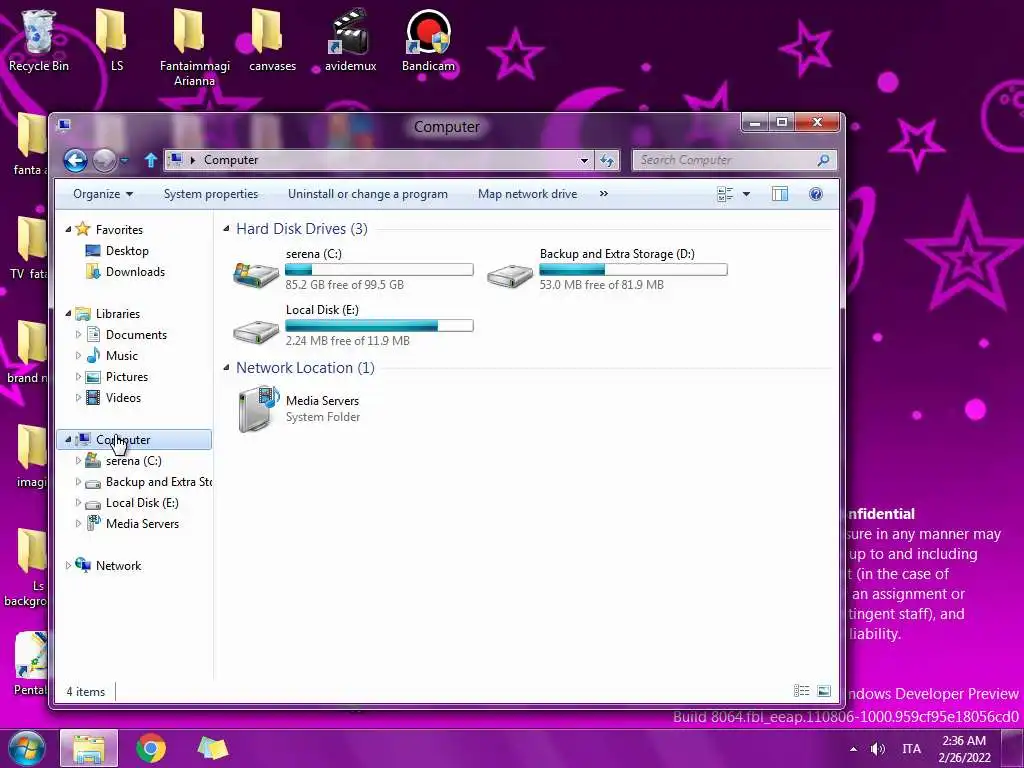
Task: Expand Backup and Extra Storage tree node
Action: pyautogui.click(x=78, y=482)
